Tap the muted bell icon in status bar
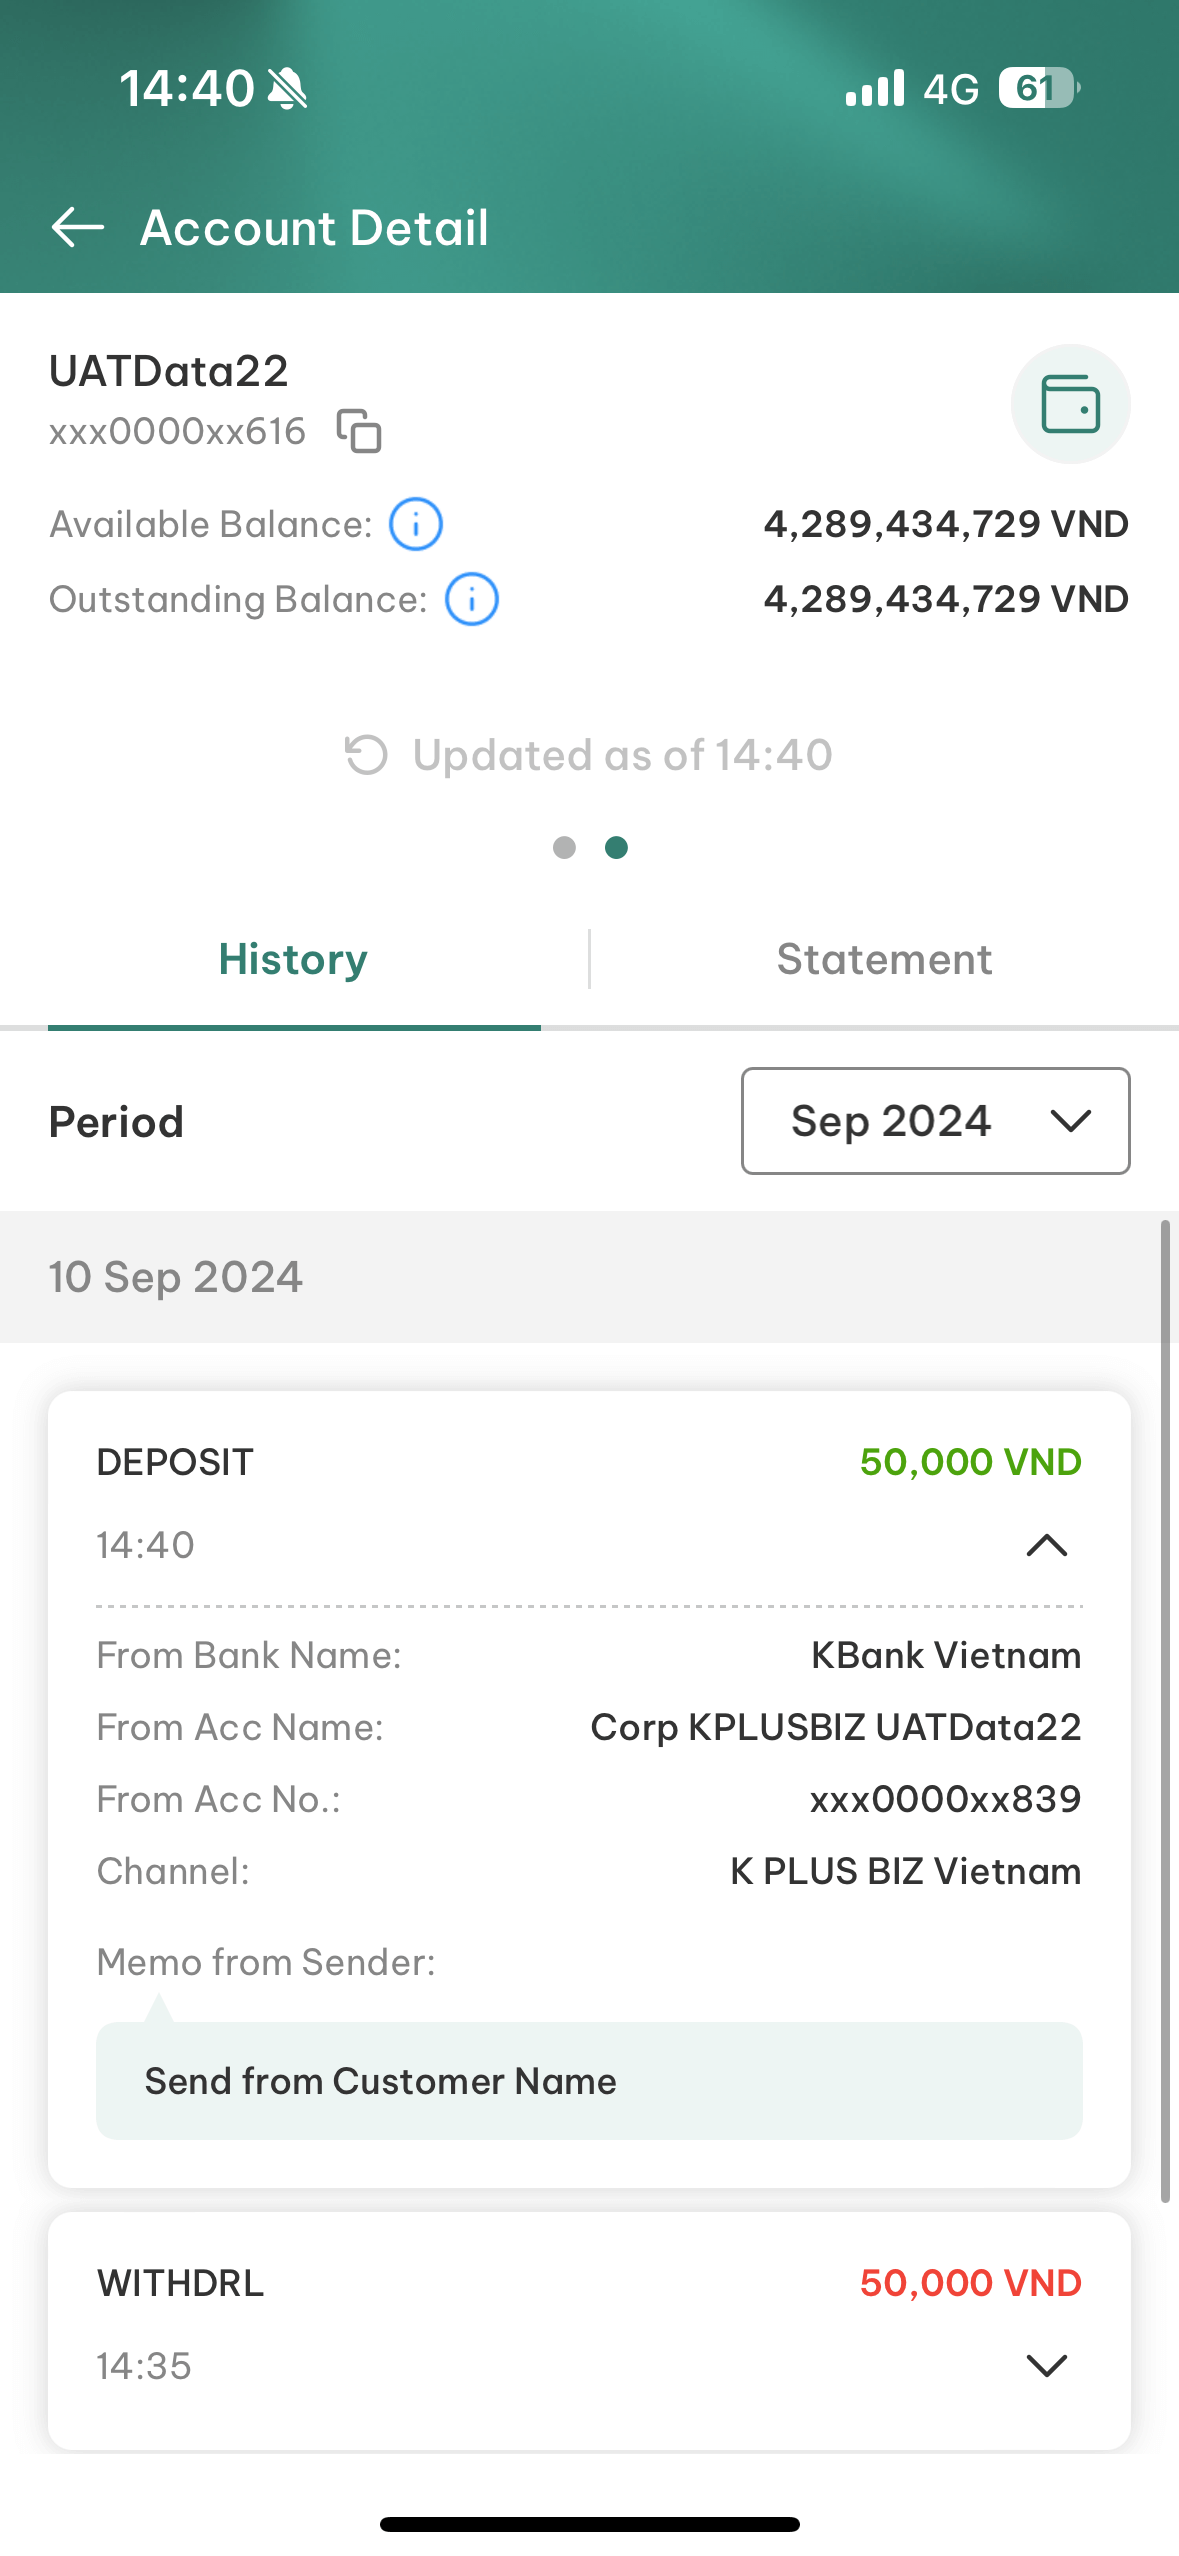 [288, 88]
